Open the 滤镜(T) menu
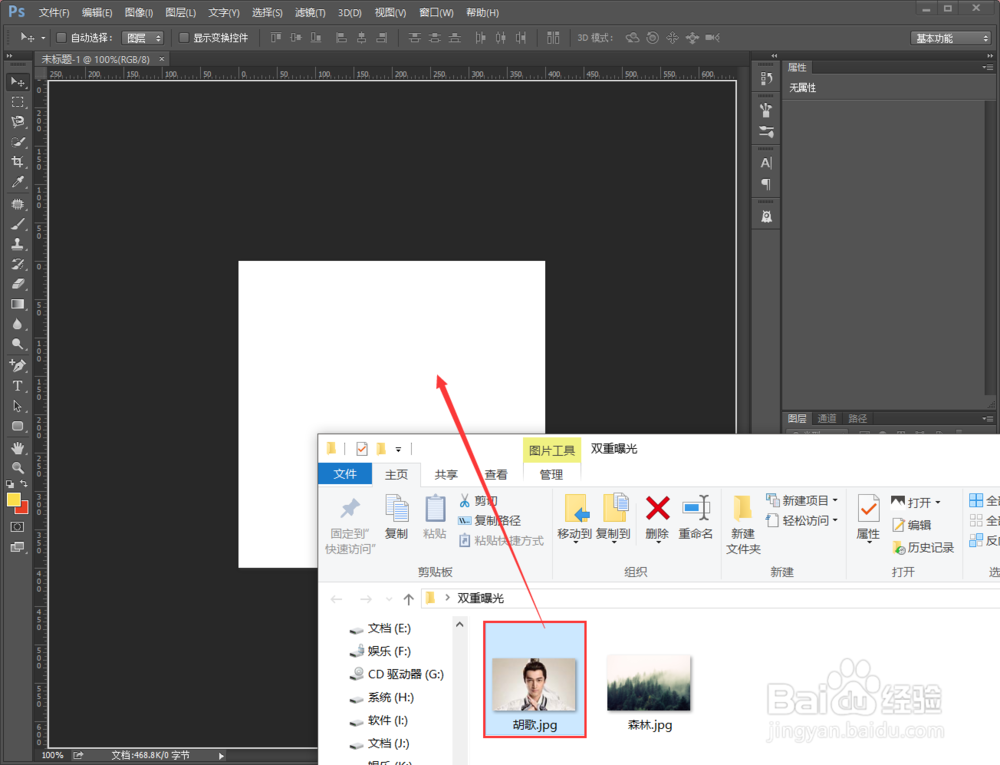 (x=310, y=13)
